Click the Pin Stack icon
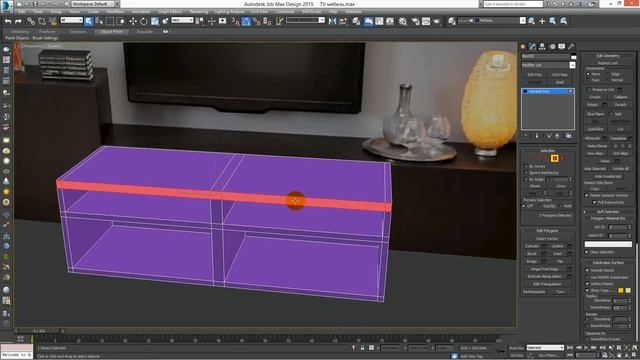The width and height of the screenshot is (640, 360). [x=526, y=136]
